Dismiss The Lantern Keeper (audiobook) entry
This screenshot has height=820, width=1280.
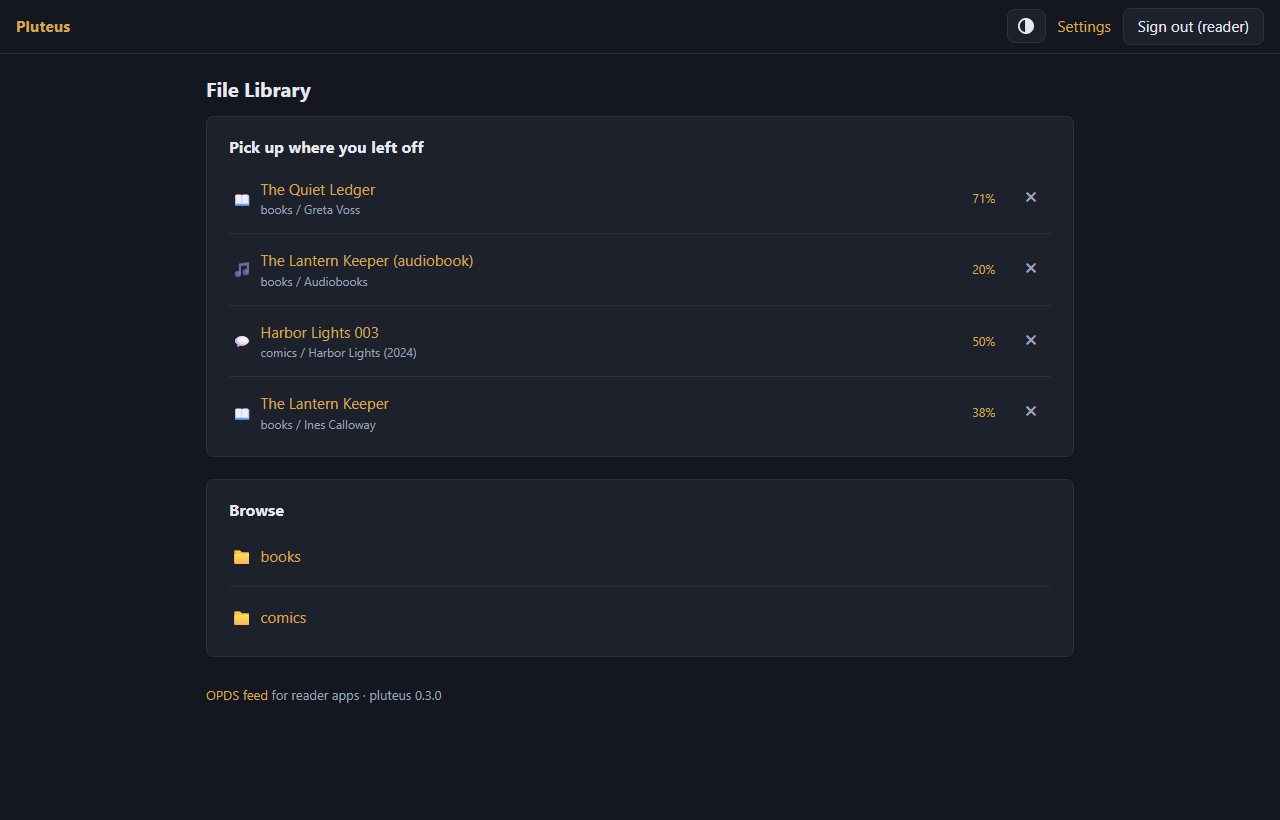1031,269
